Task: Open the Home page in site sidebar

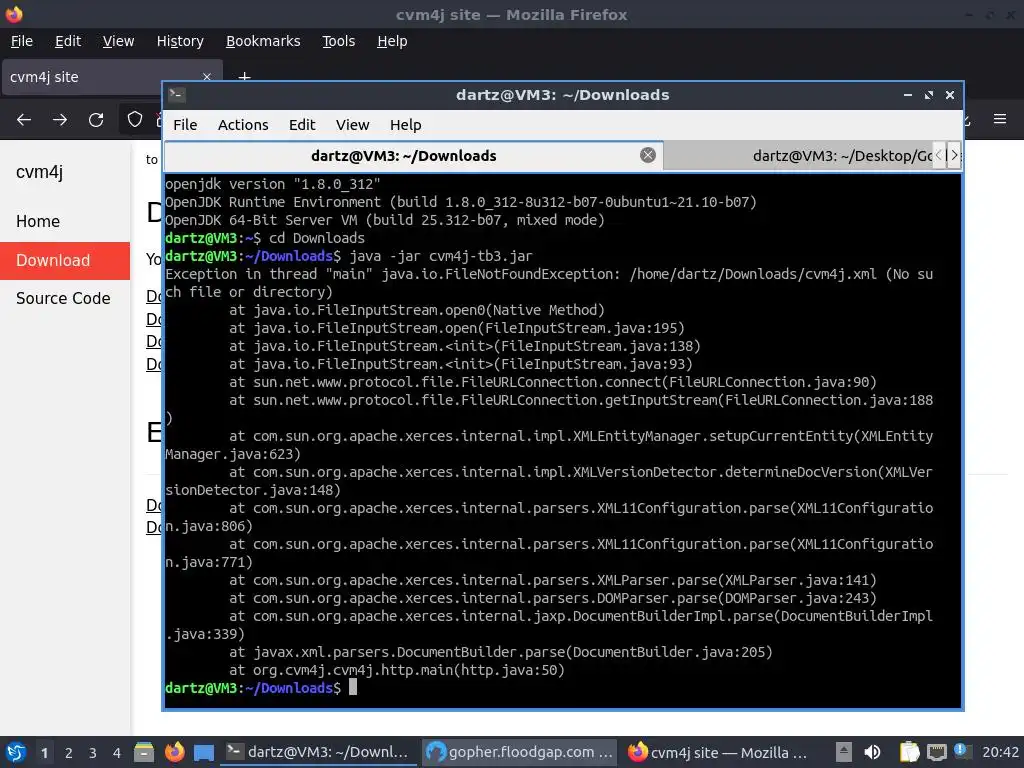Action: [x=38, y=221]
